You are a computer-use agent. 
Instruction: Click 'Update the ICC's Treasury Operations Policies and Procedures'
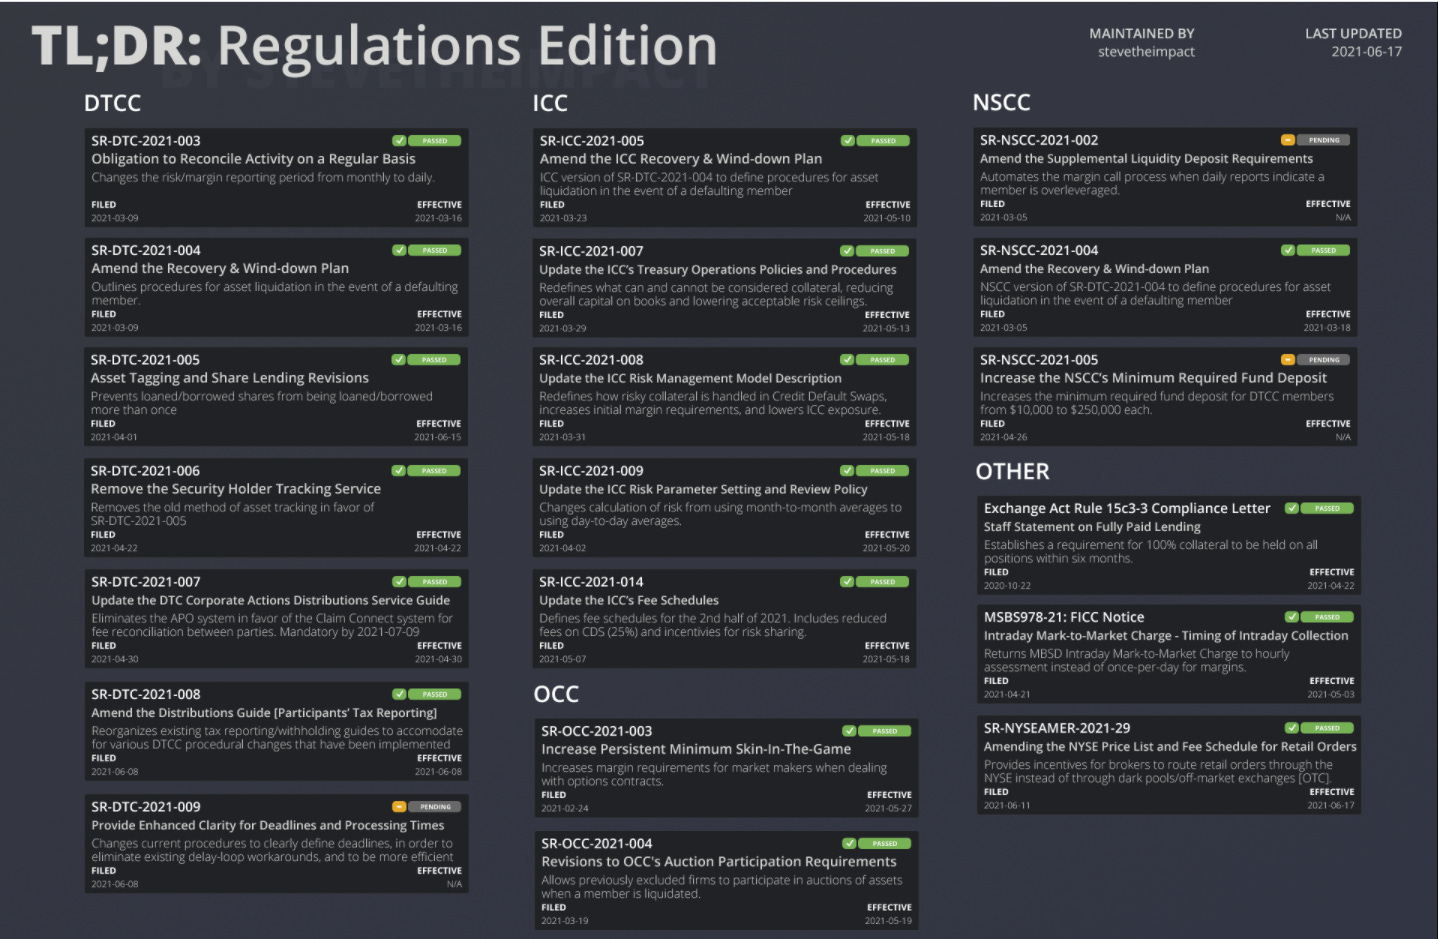pos(718,269)
